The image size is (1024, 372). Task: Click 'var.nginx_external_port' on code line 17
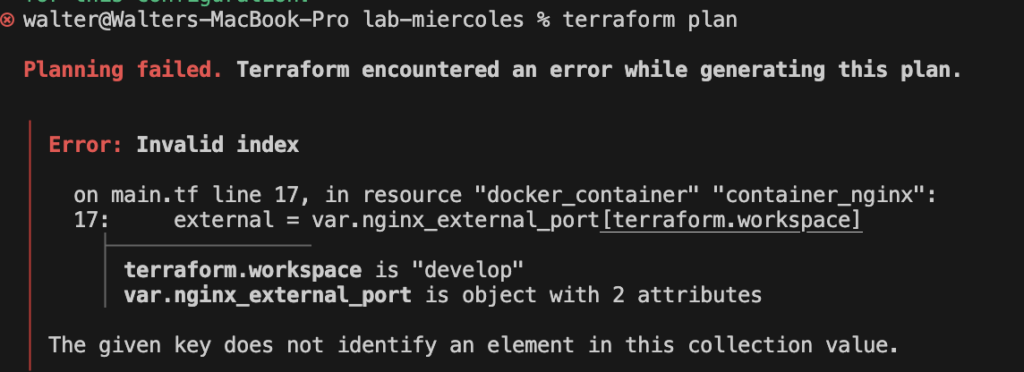click(x=456, y=221)
